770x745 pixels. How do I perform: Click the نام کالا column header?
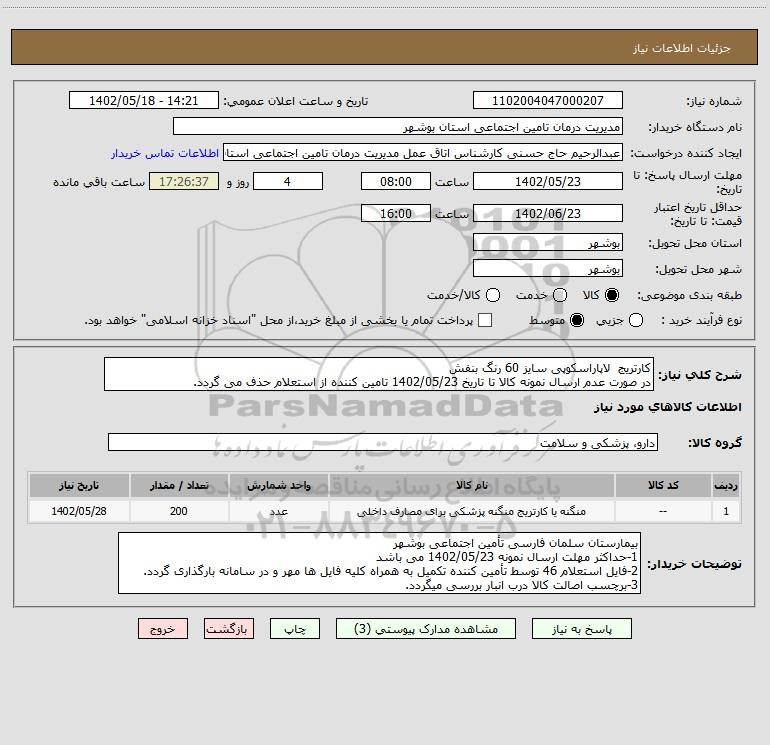click(x=471, y=485)
